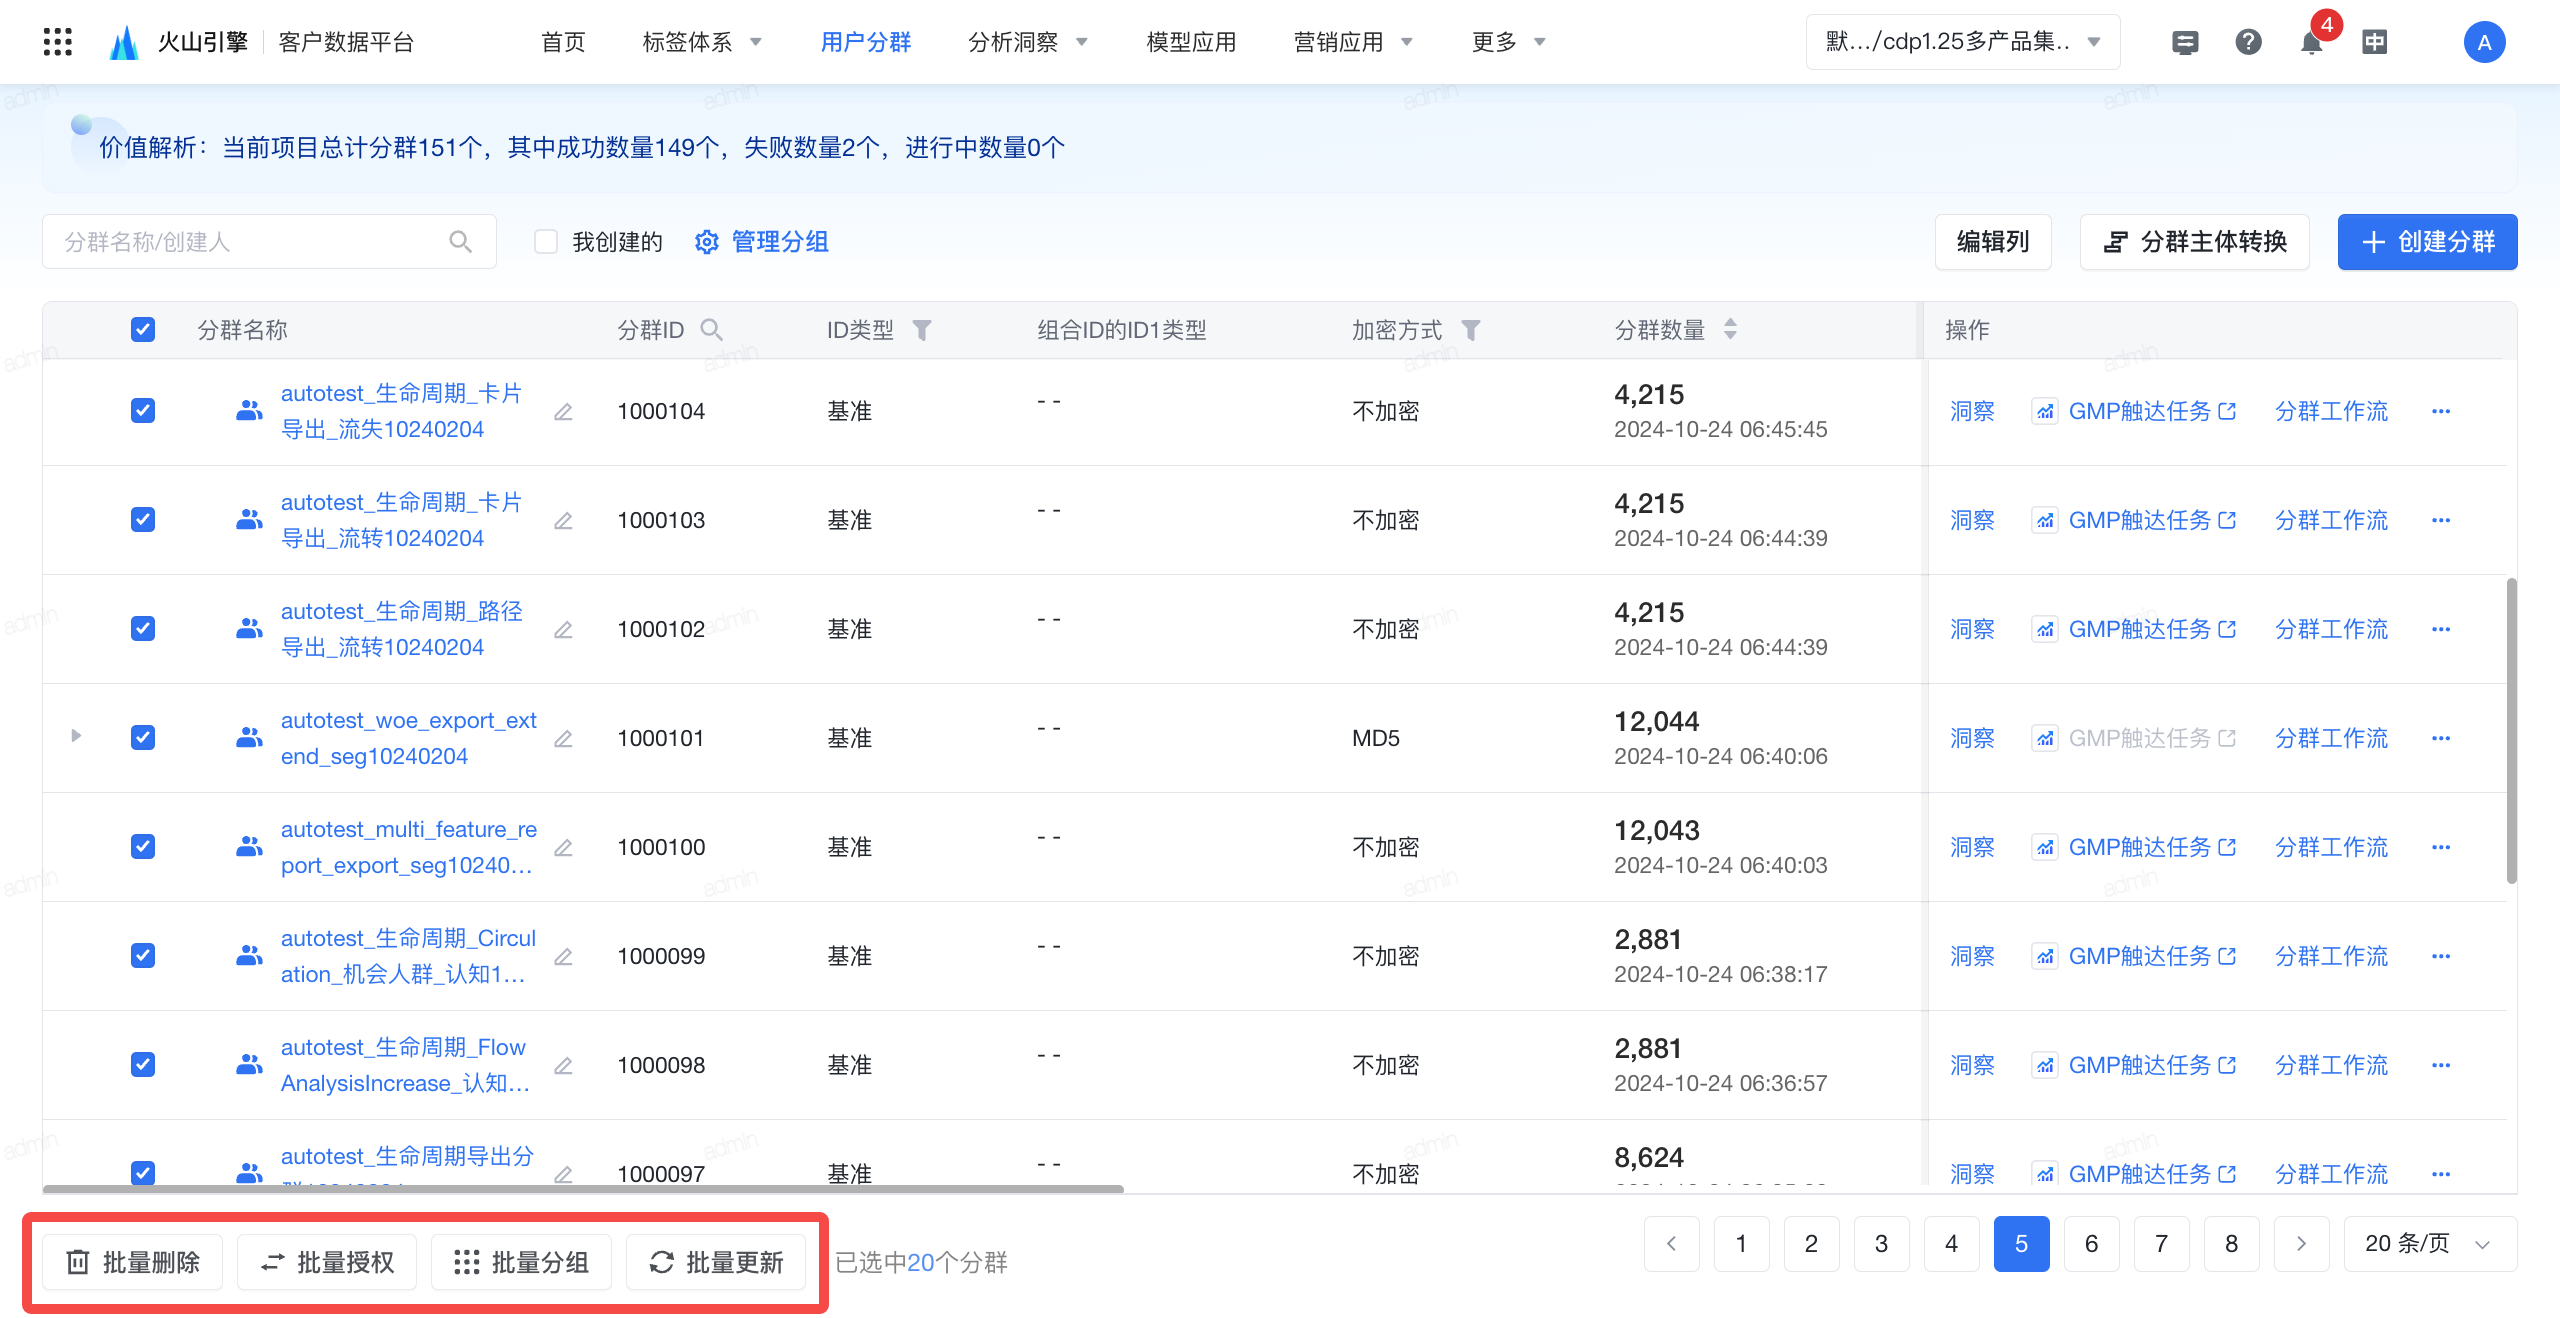Open more actions for segment 1000103
This screenshot has width=2560, height=1318.
tap(2441, 520)
